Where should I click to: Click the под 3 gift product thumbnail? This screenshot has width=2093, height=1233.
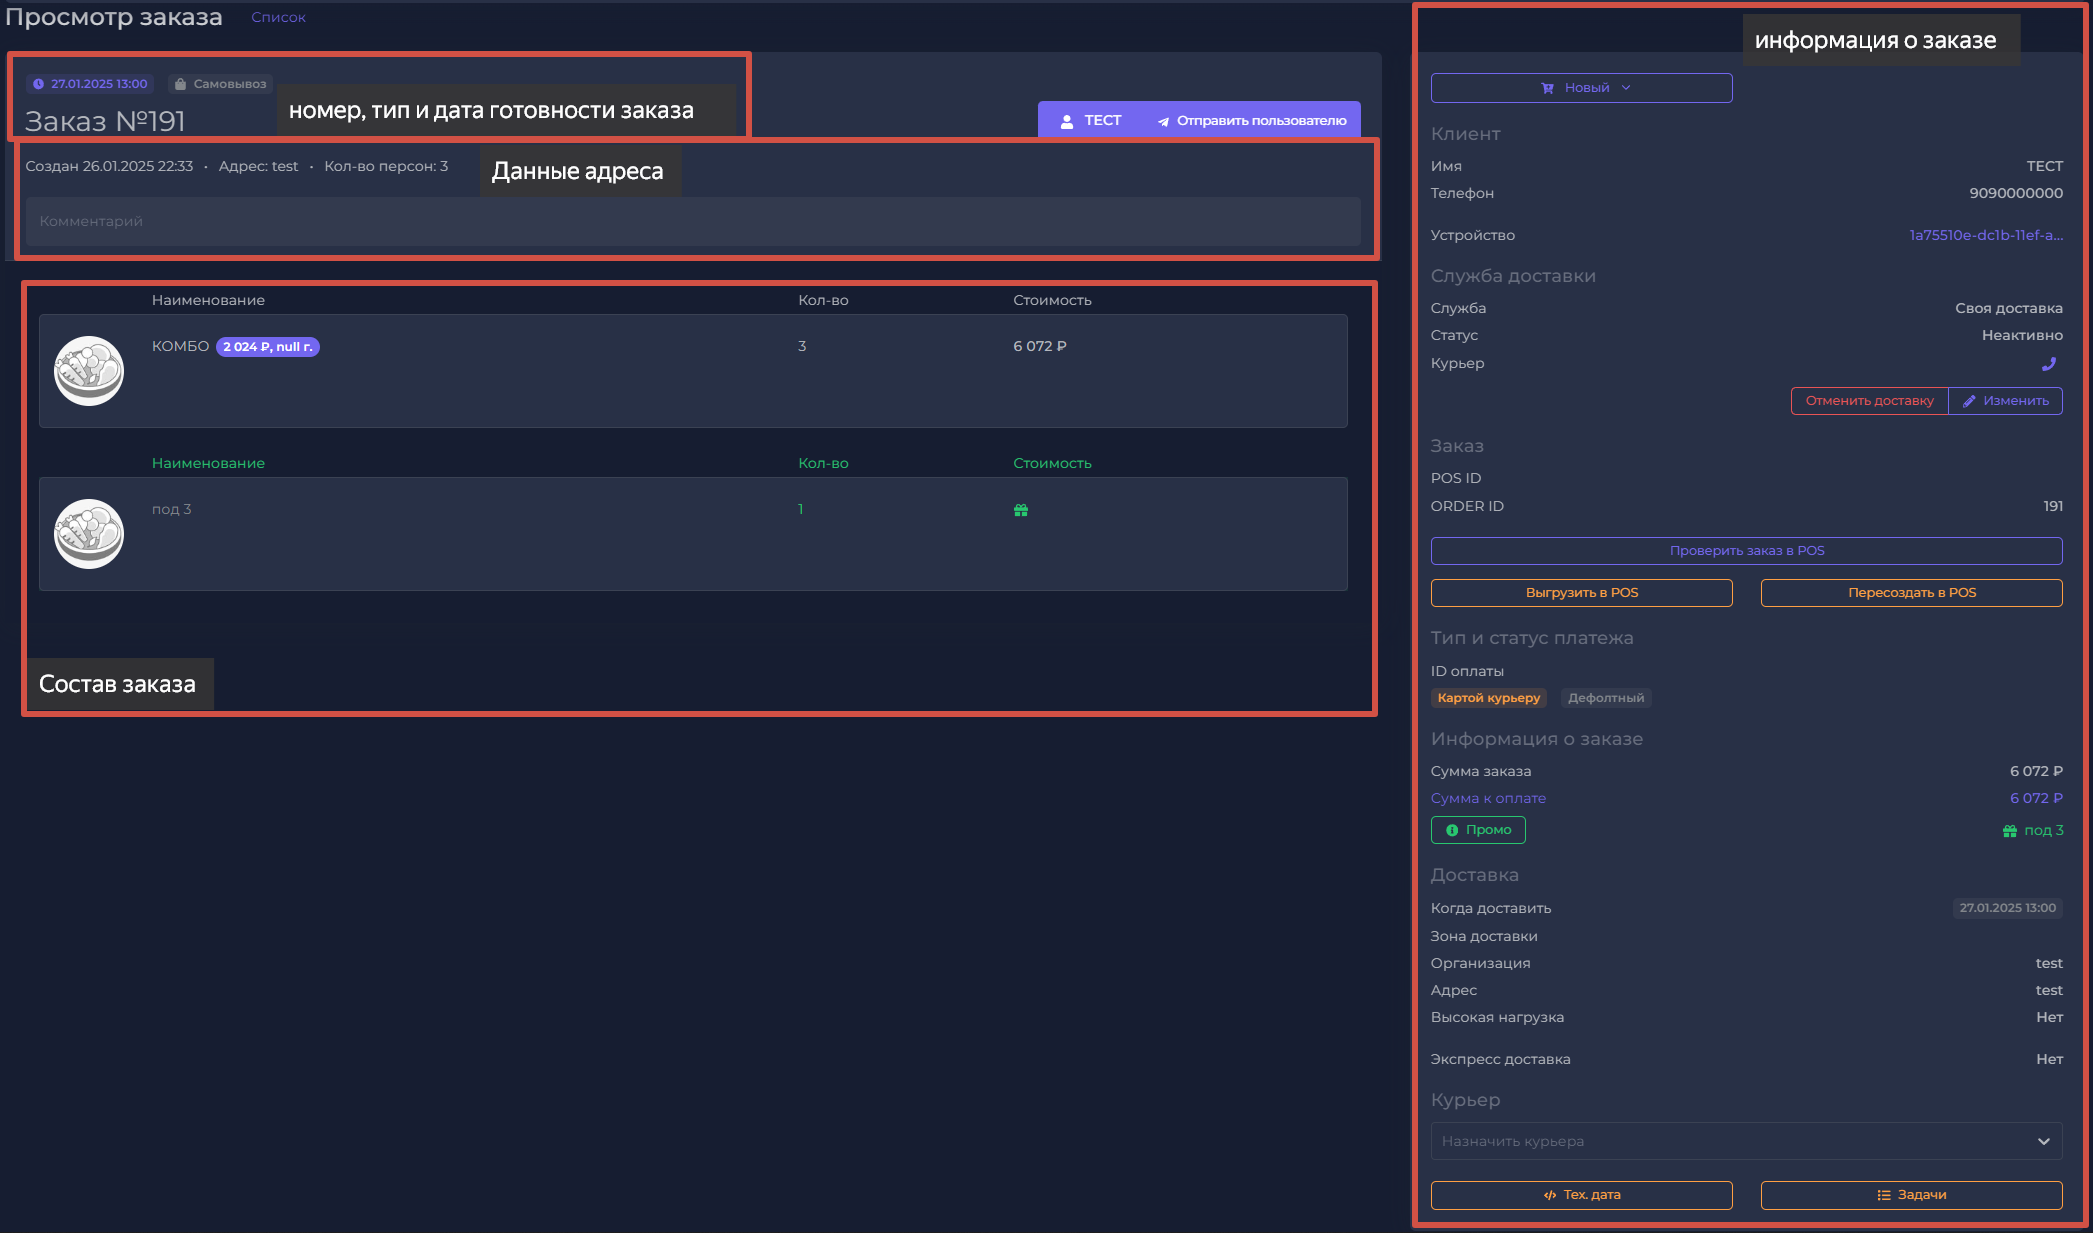(89, 534)
